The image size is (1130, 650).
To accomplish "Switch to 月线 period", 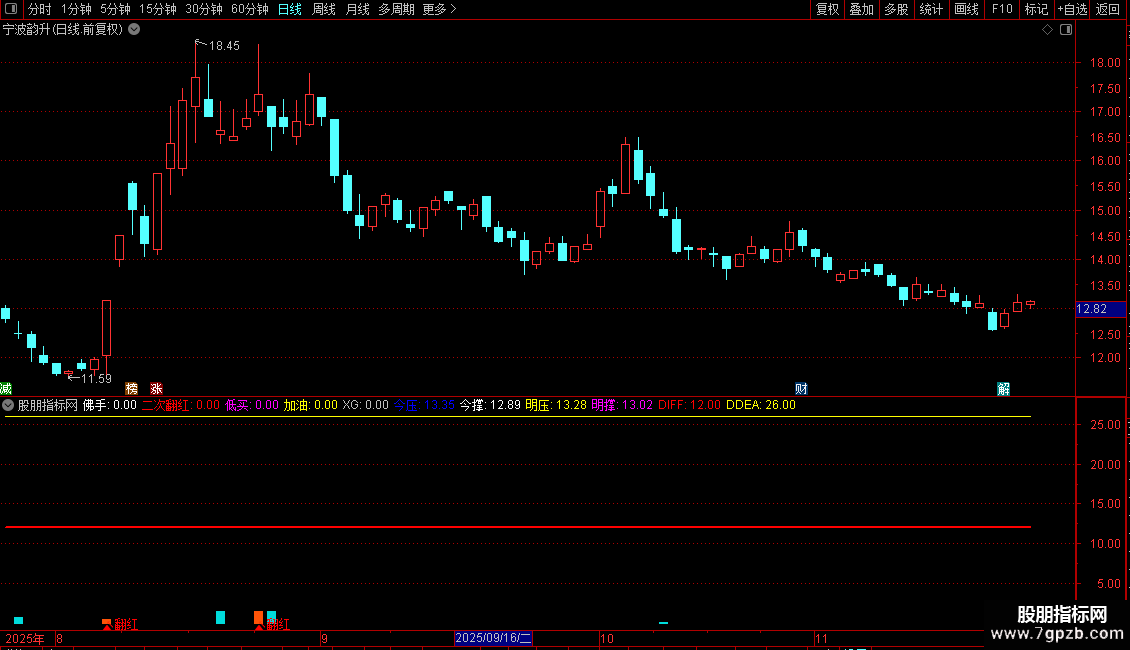I will tap(357, 9).
